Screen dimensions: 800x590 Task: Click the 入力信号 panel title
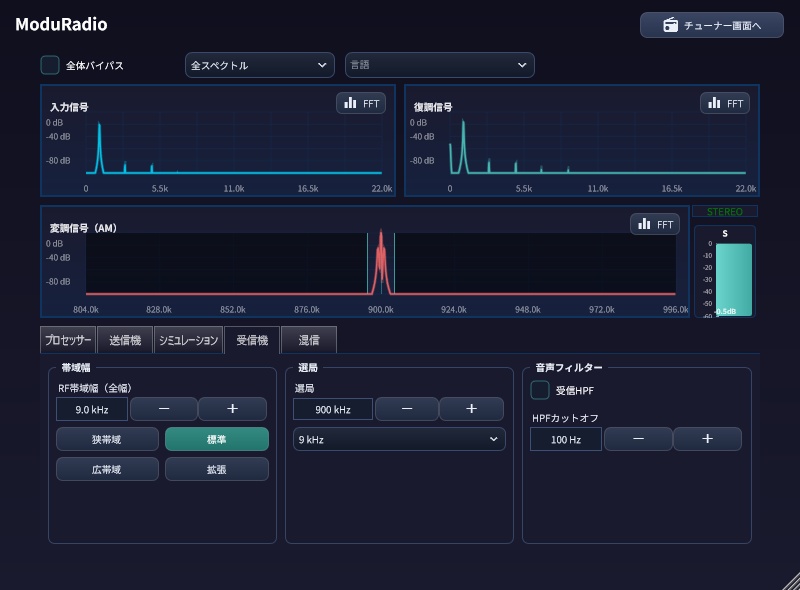[x=69, y=107]
